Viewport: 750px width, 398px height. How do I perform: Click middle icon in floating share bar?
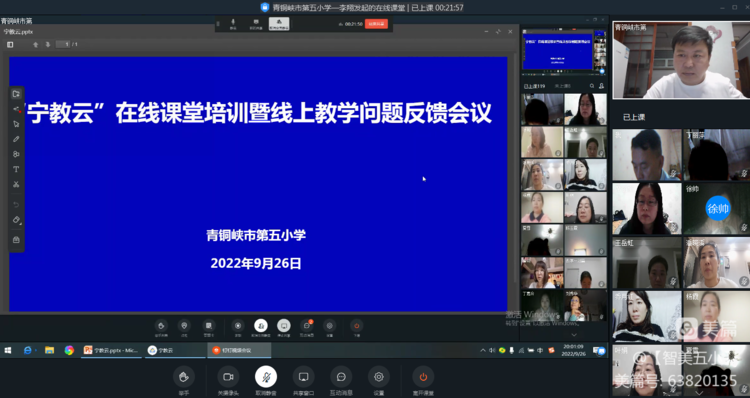pyautogui.click(x=256, y=24)
